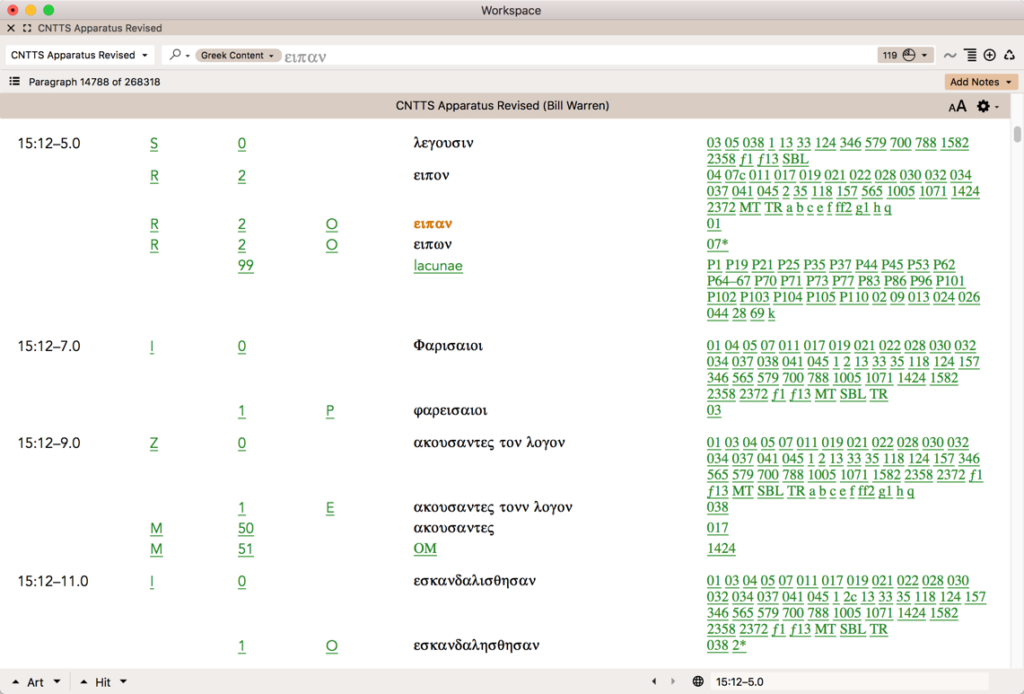Click the expand pane icon beside tab title
The height and width of the screenshot is (694, 1024).
click(x=26, y=28)
